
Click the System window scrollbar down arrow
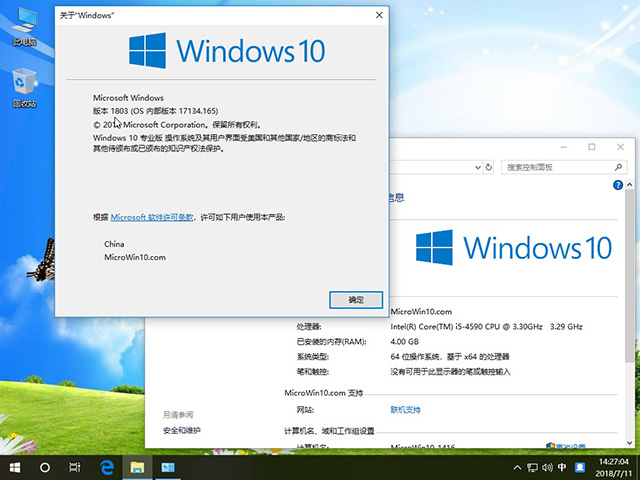(630, 443)
